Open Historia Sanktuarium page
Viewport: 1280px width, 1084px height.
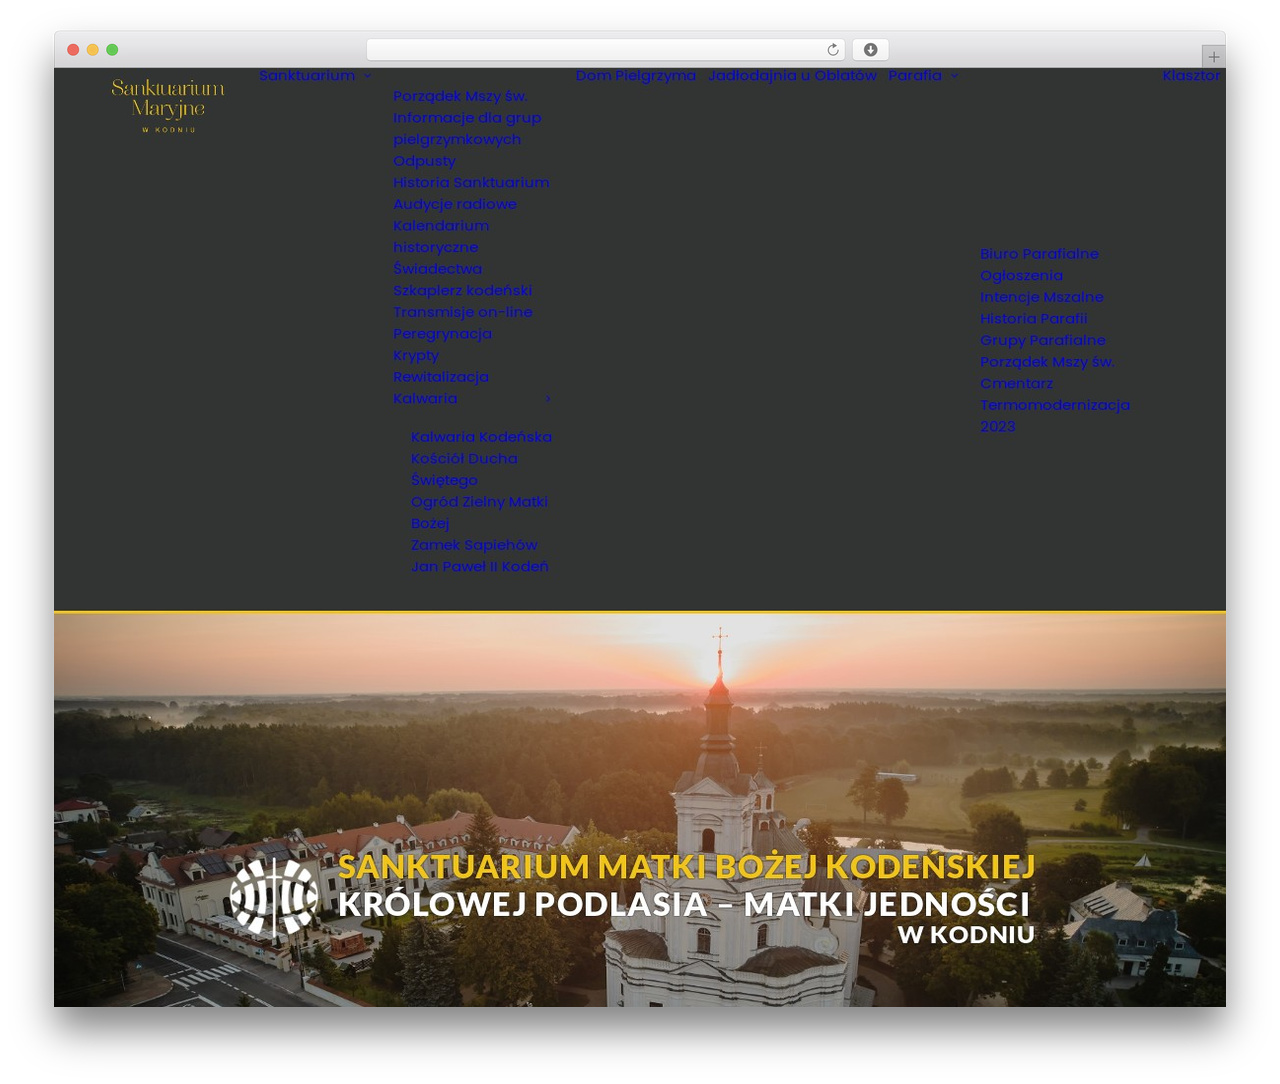pyautogui.click(x=471, y=182)
